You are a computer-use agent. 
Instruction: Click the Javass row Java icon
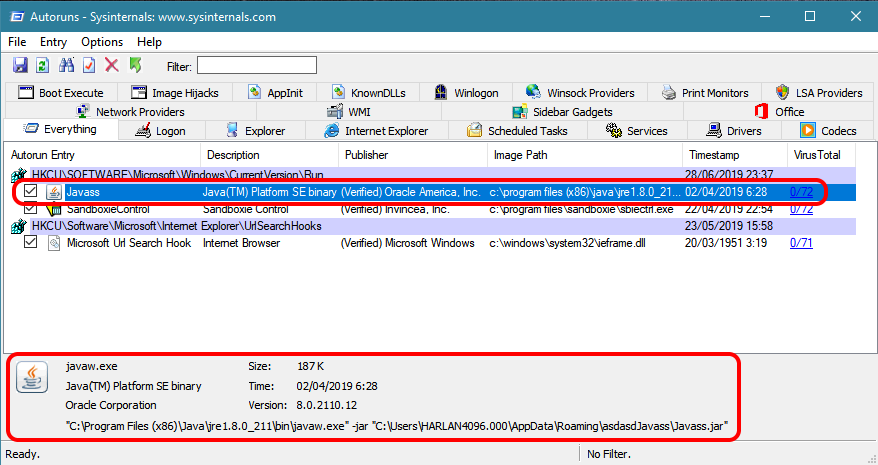click(x=54, y=192)
